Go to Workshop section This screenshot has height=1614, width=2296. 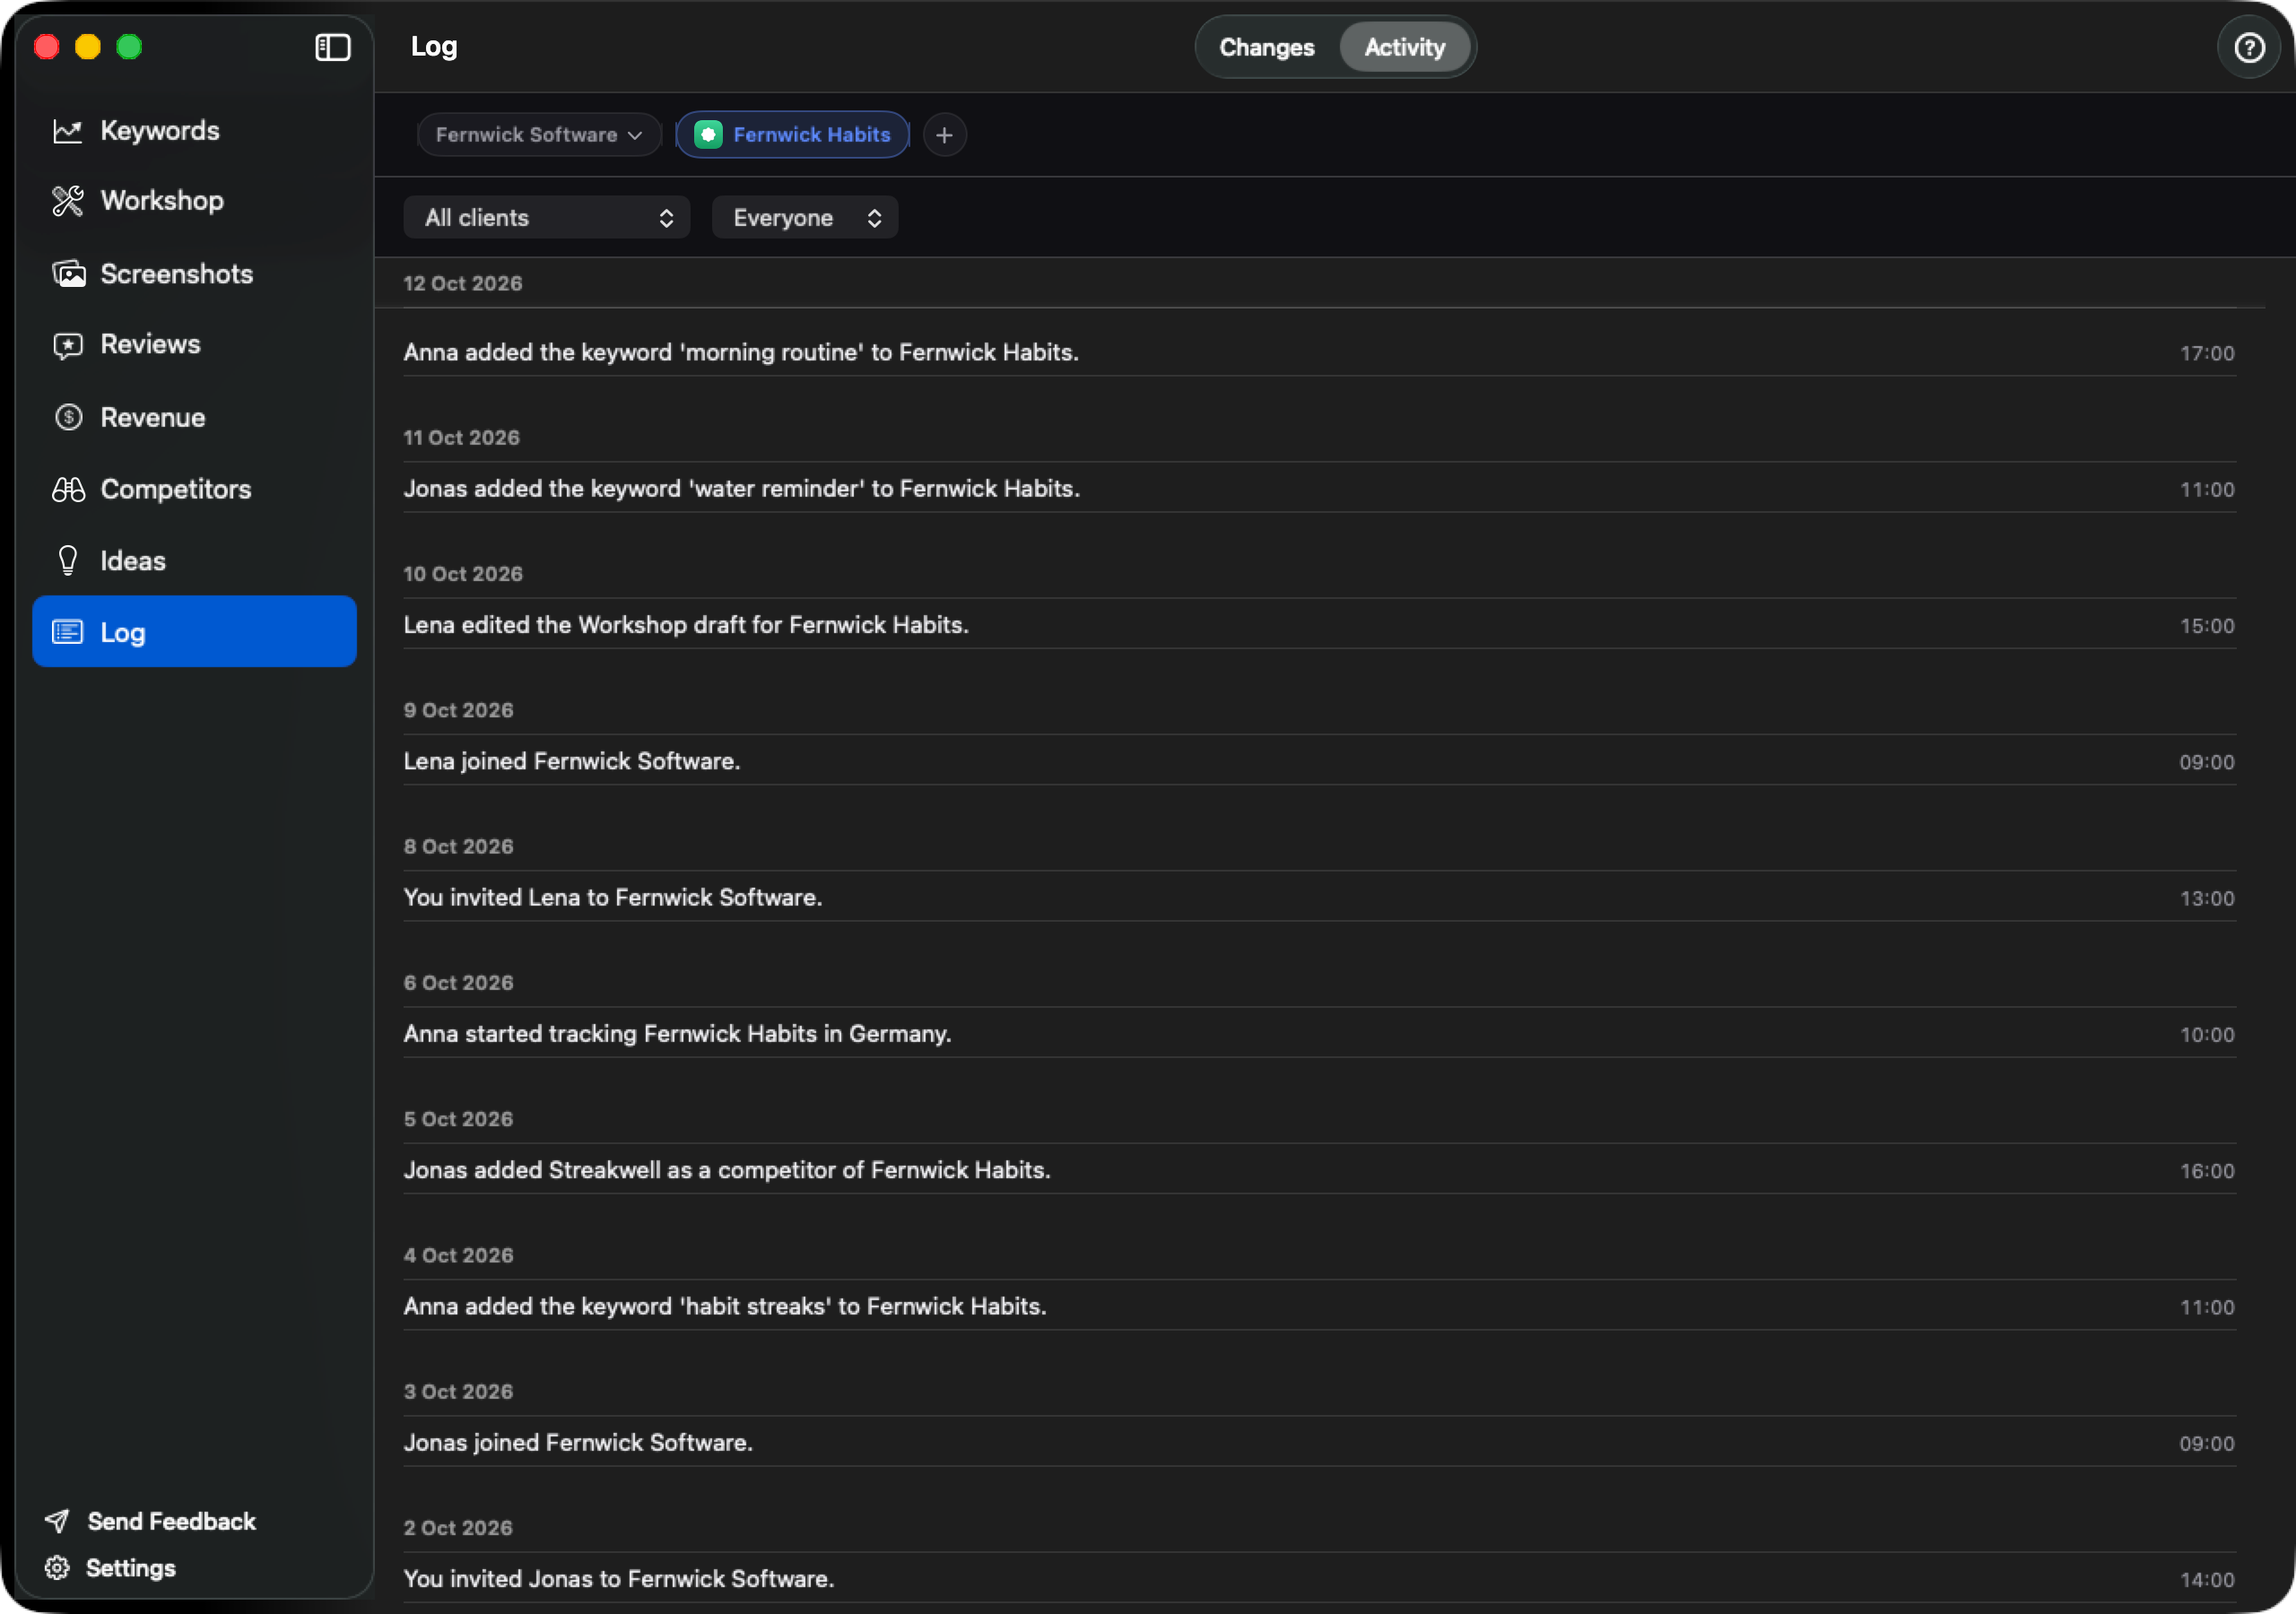click(x=194, y=201)
